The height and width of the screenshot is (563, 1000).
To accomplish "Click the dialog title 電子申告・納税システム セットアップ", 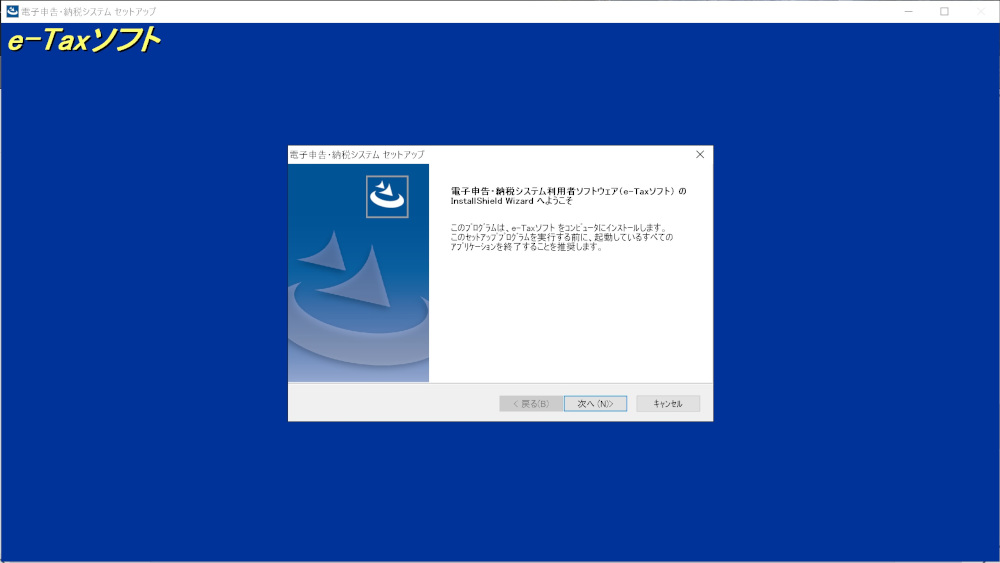I will [x=357, y=154].
